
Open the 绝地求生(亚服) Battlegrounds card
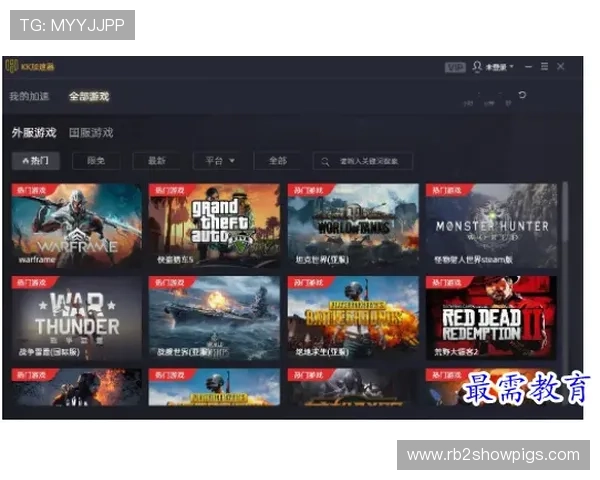(x=353, y=318)
